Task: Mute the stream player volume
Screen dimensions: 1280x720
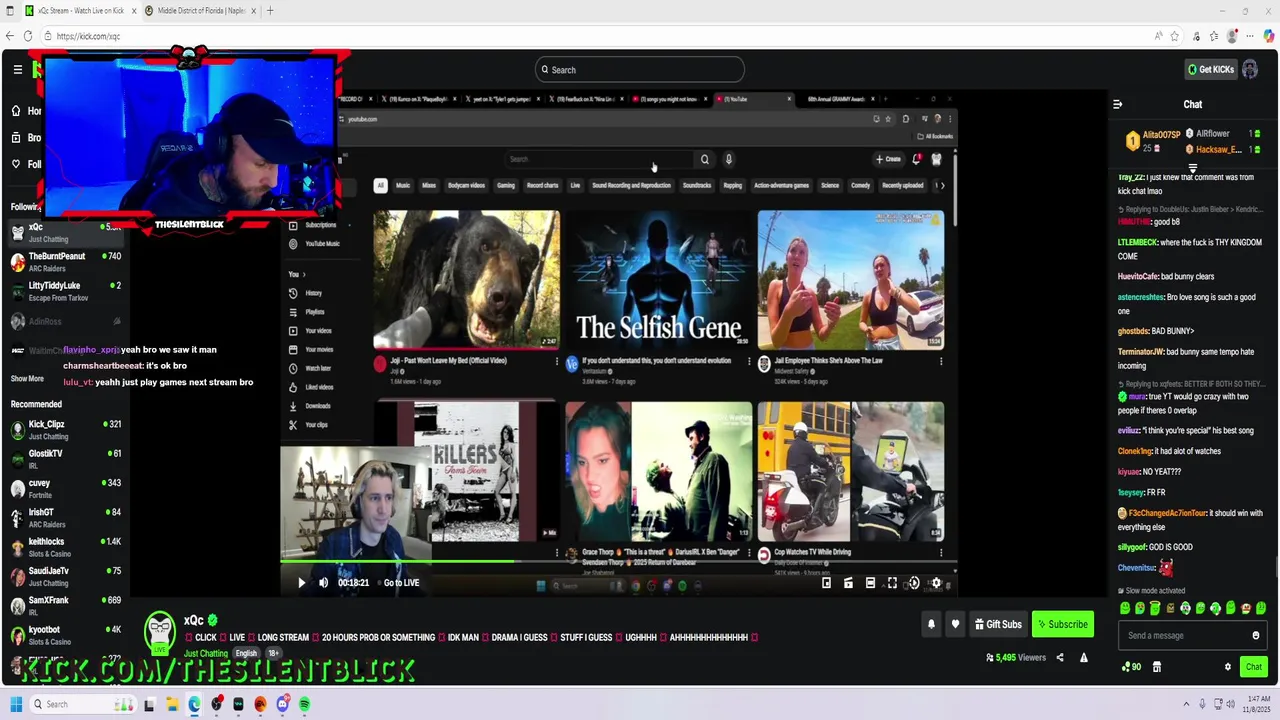Action: tap(323, 583)
